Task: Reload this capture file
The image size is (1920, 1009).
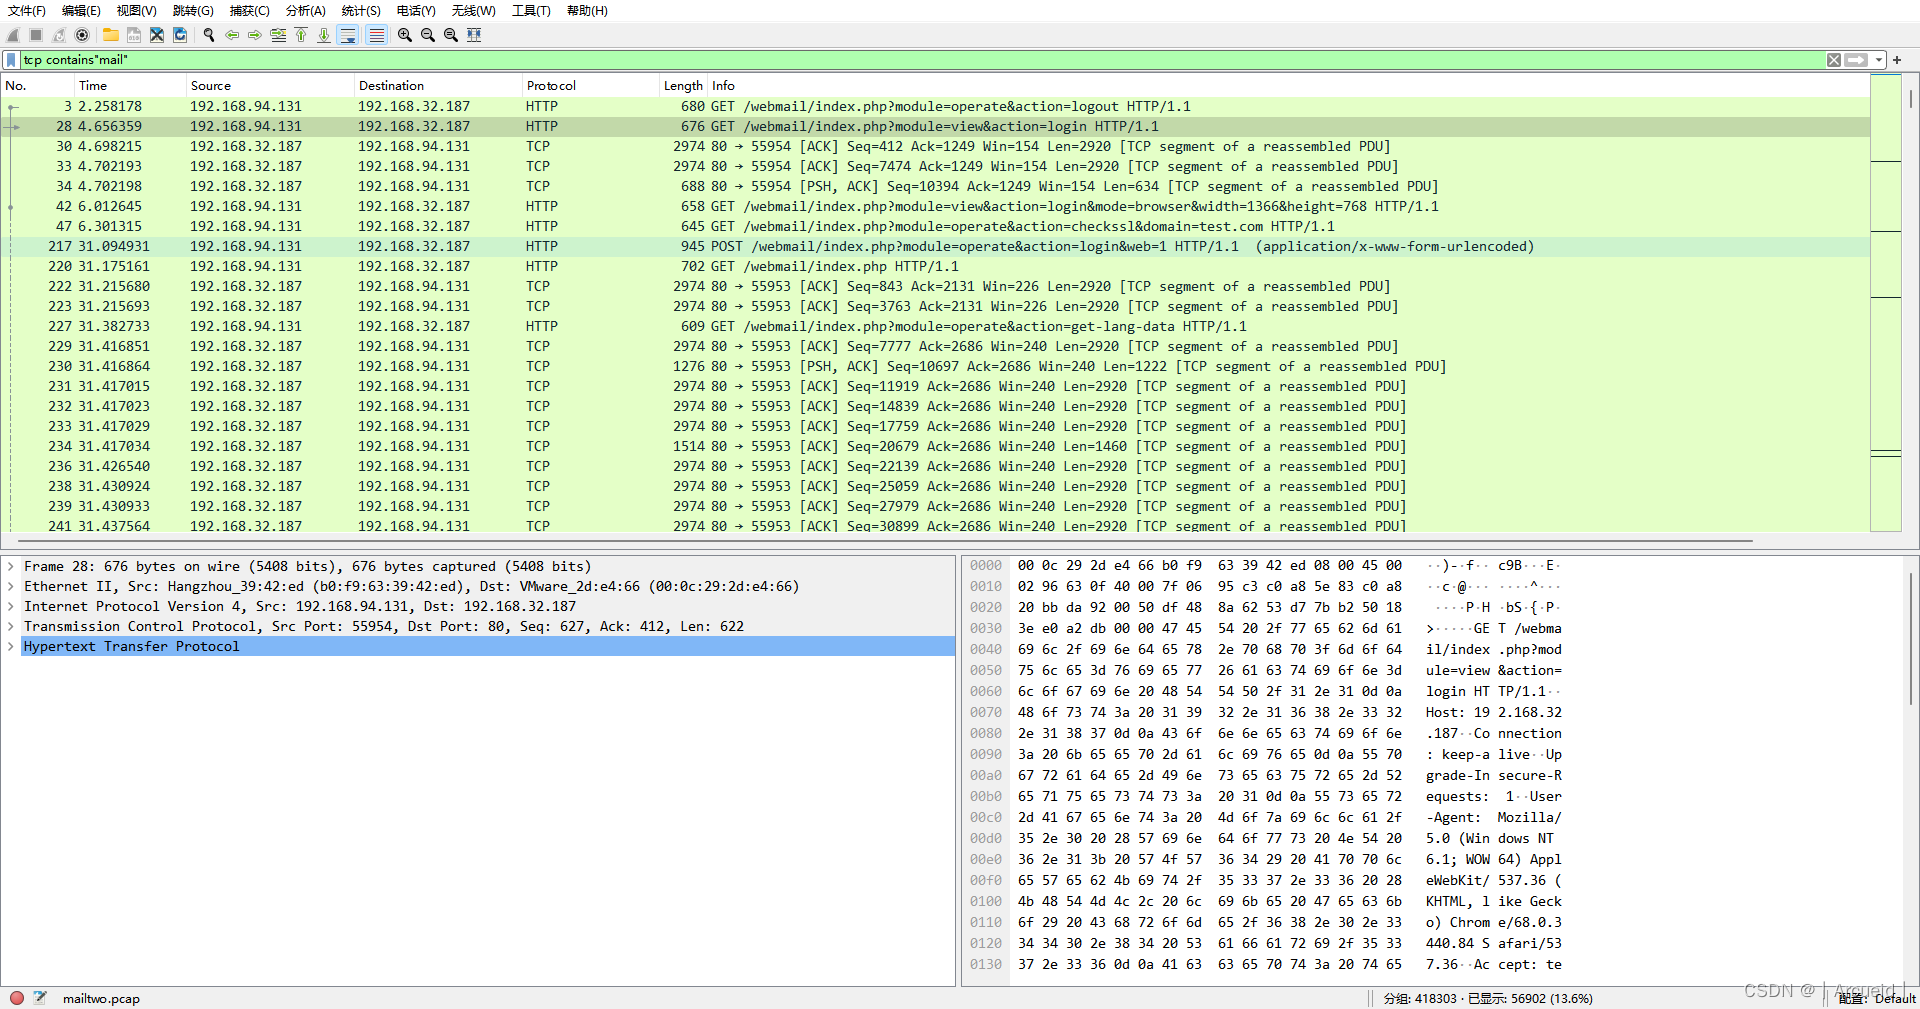Action: click(x=180, y=35)
